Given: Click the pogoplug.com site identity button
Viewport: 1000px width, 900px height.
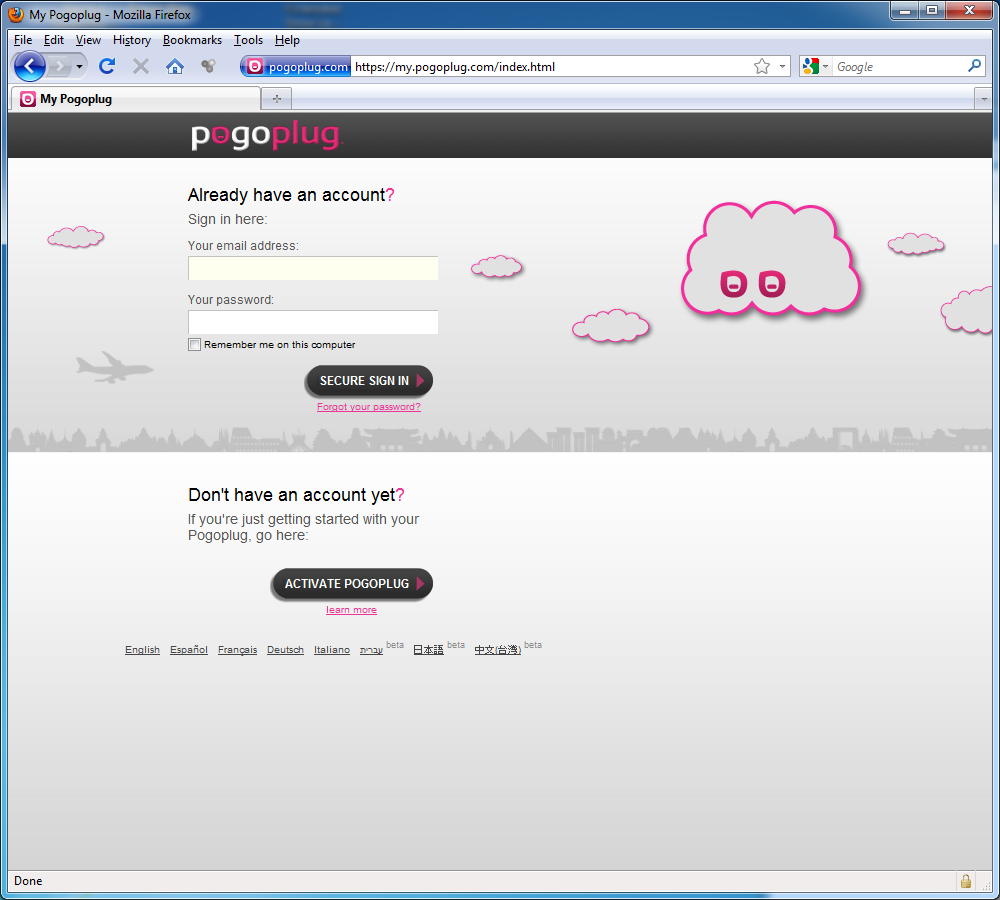Looking at the screenshot, I should [x=296, y=66].
